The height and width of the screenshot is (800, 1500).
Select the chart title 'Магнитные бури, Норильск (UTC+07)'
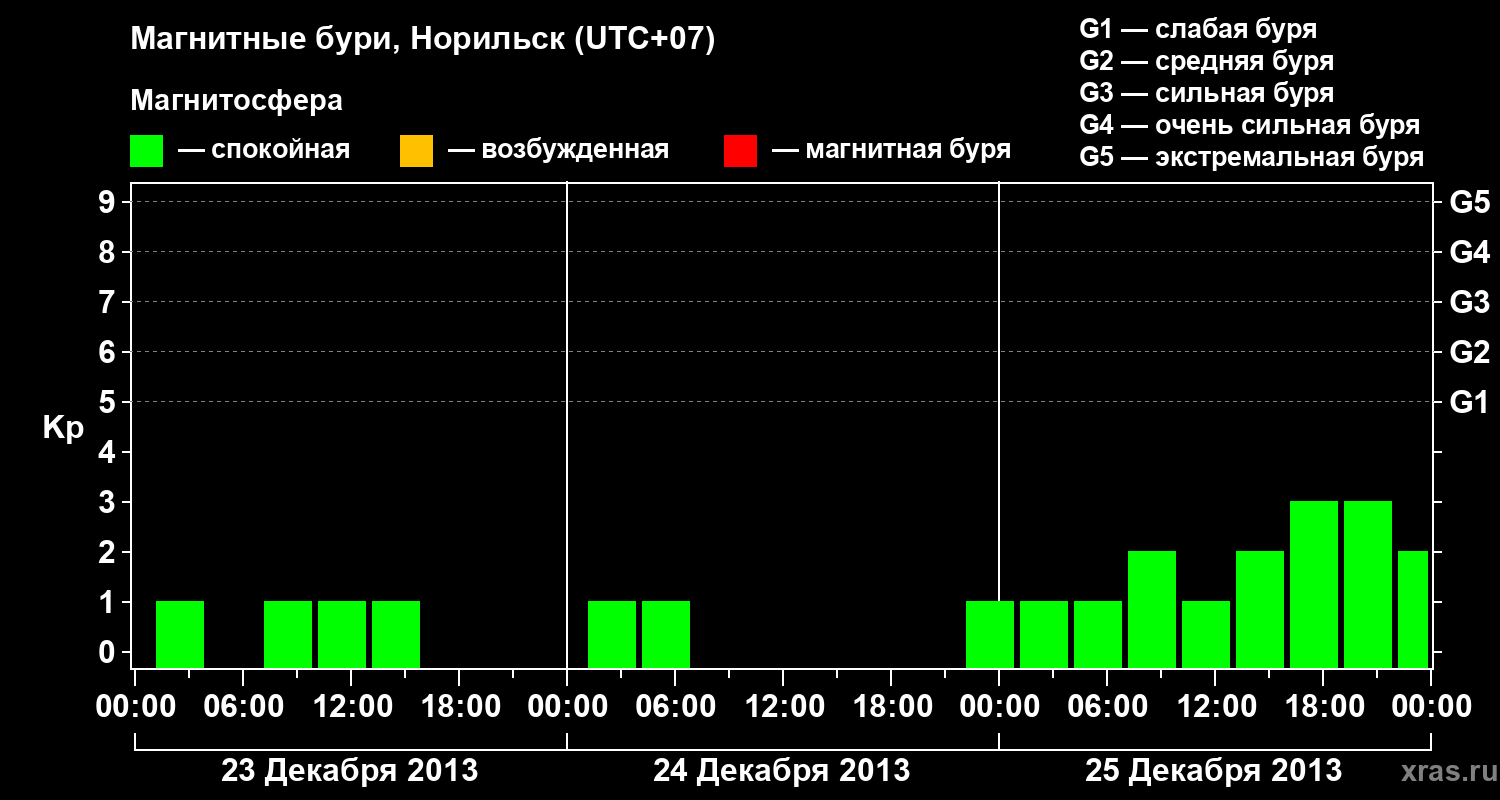coord(423,41)
